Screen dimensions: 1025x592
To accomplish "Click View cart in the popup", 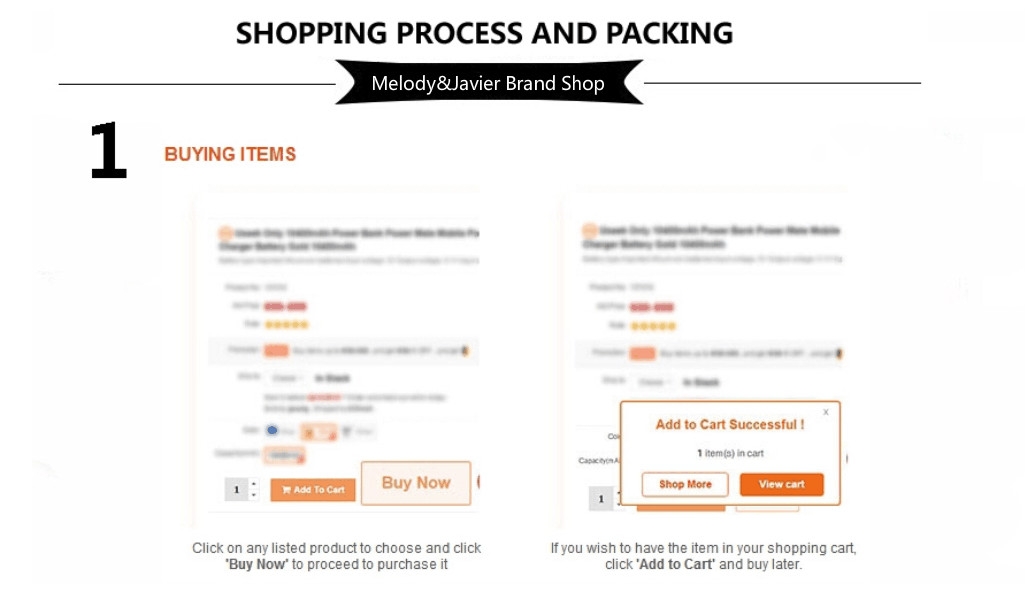I will pyautogui.click(x=781, y=484).
